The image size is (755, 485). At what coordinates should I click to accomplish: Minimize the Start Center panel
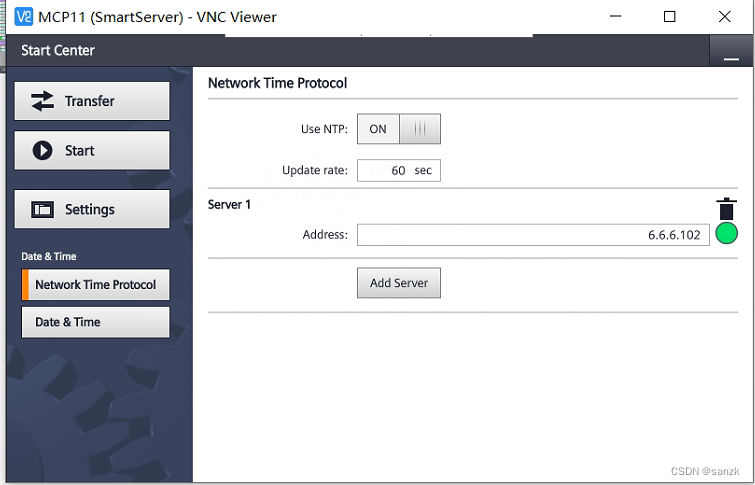point(731,51)
